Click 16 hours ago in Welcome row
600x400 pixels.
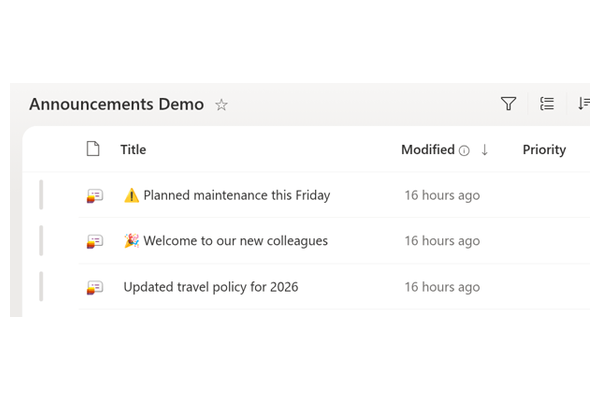click(x=442, y=241)
